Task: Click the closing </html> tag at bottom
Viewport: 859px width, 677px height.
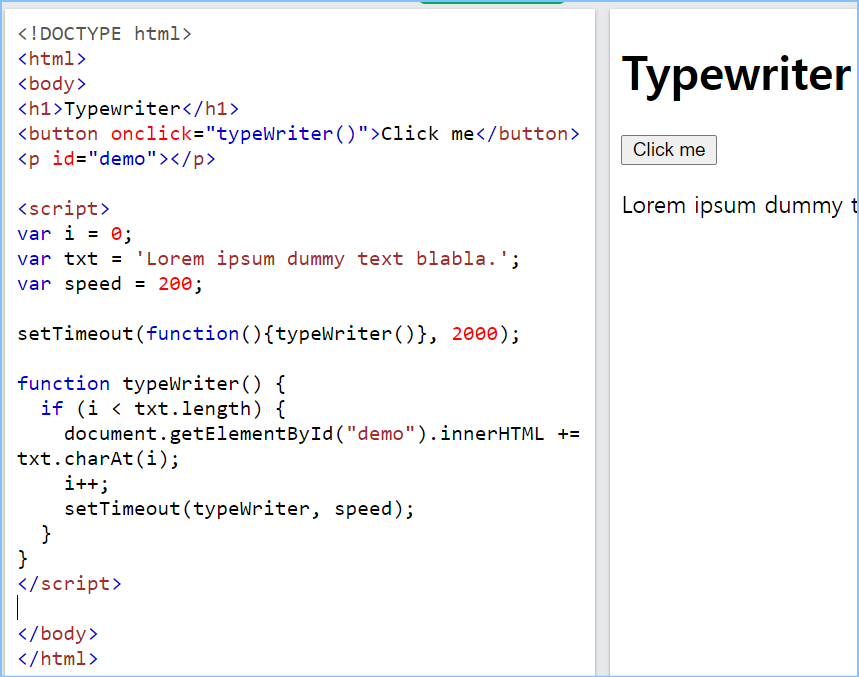Action: pos(58,659)
